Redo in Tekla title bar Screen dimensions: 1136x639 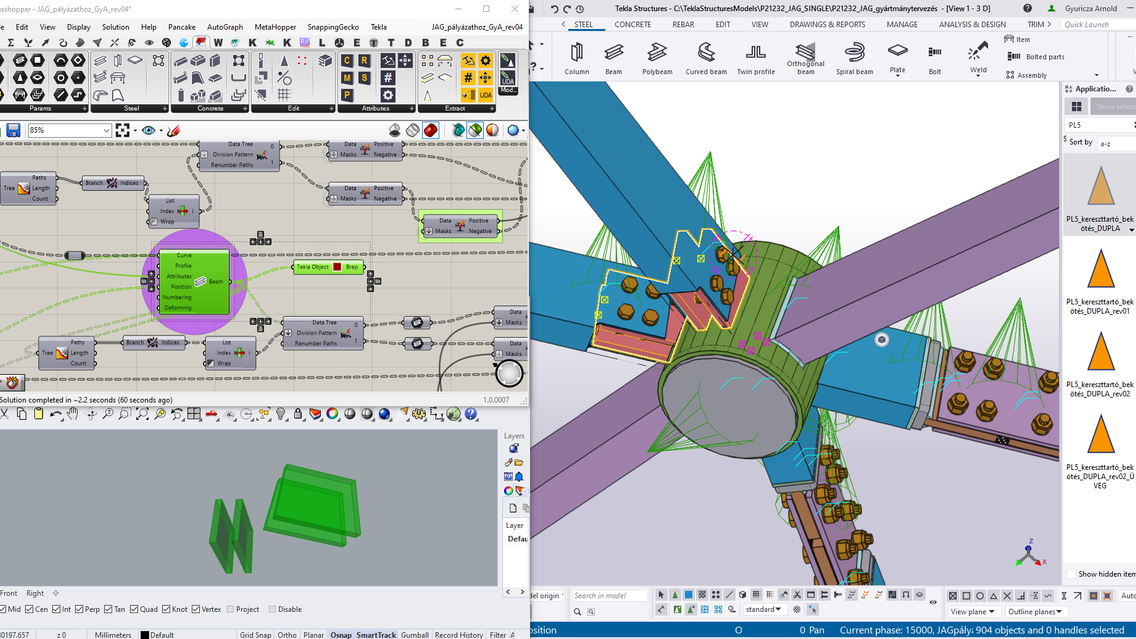pyautogui.click(x=567, y=9)
